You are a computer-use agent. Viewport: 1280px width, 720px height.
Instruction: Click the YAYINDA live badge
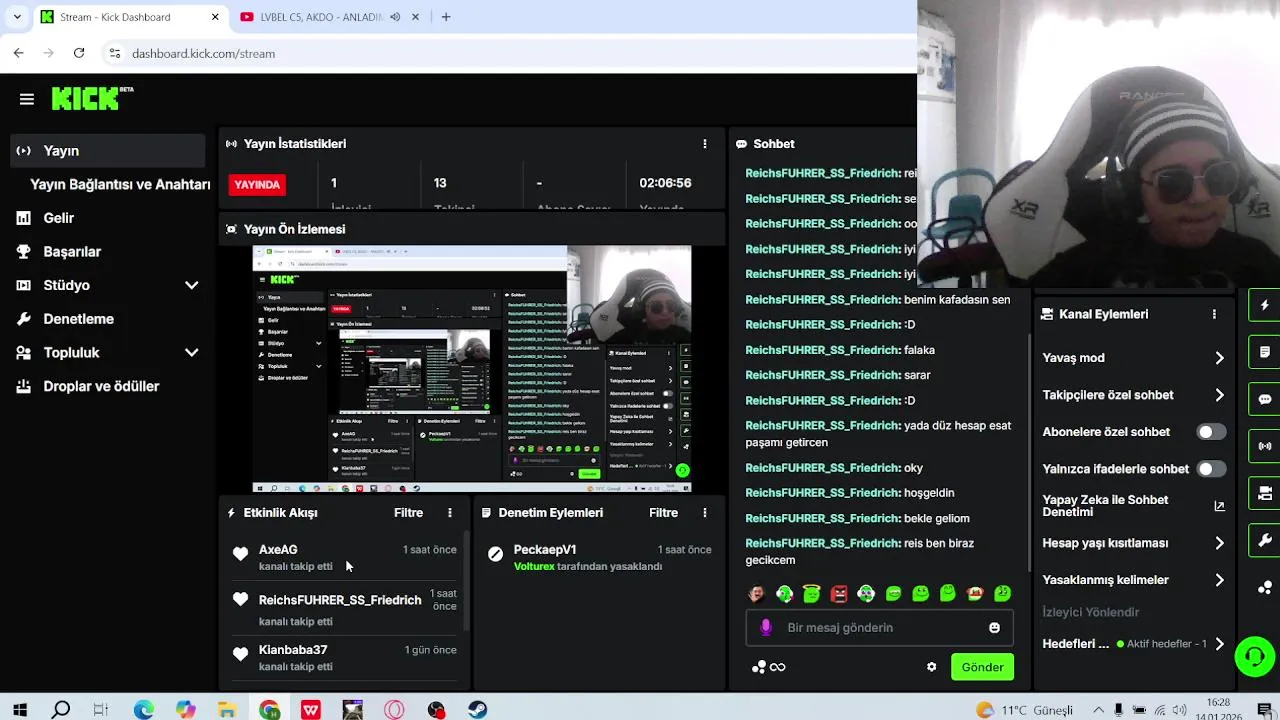(257, 184)
